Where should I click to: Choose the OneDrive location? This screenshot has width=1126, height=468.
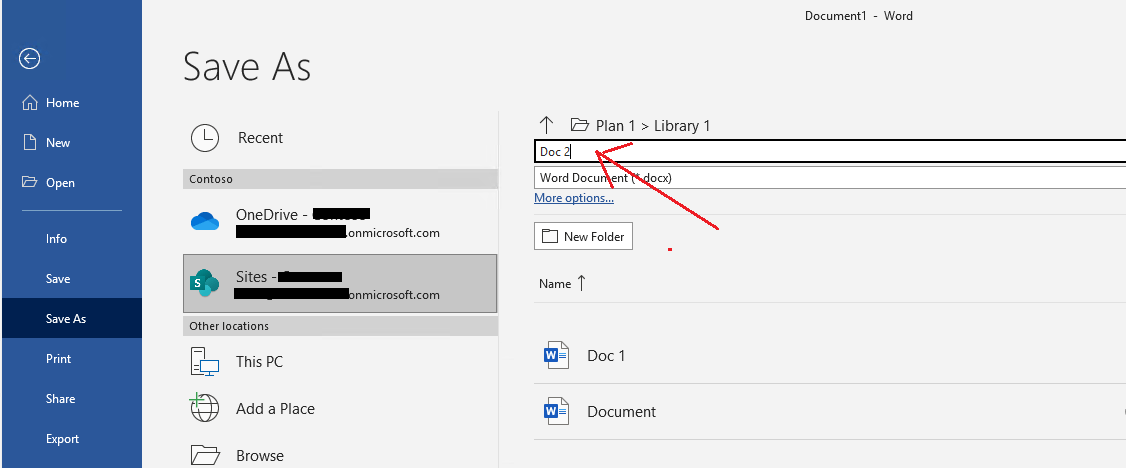tap(340, 222)
